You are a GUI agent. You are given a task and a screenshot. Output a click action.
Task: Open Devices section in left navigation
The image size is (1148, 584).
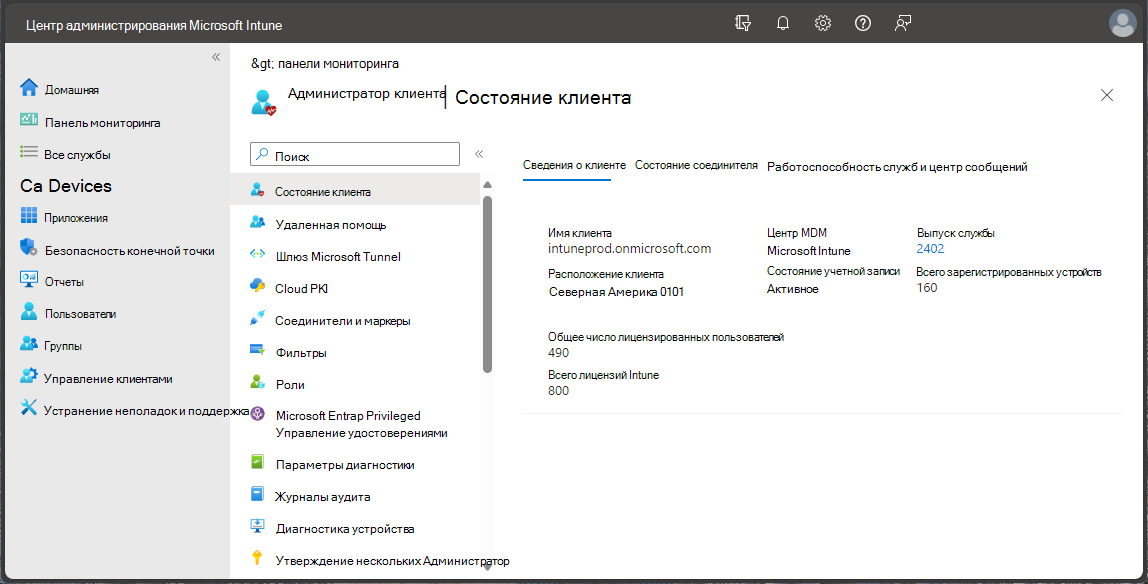(66, 186)
